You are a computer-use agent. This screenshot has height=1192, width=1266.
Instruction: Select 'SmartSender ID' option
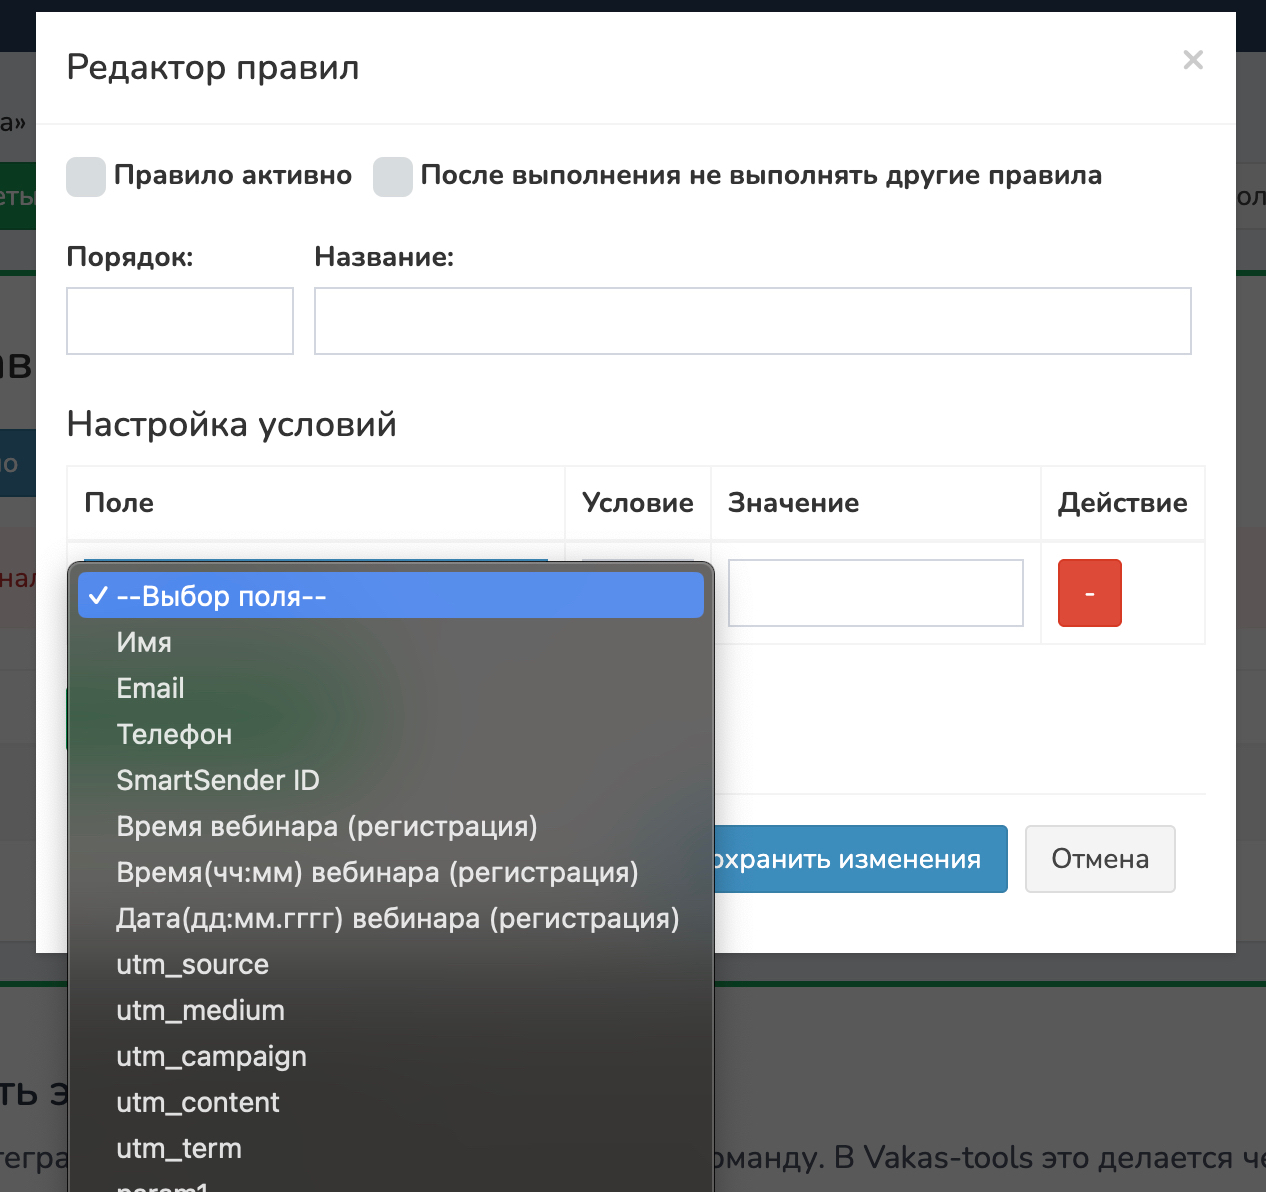click(x=218, y=780)
